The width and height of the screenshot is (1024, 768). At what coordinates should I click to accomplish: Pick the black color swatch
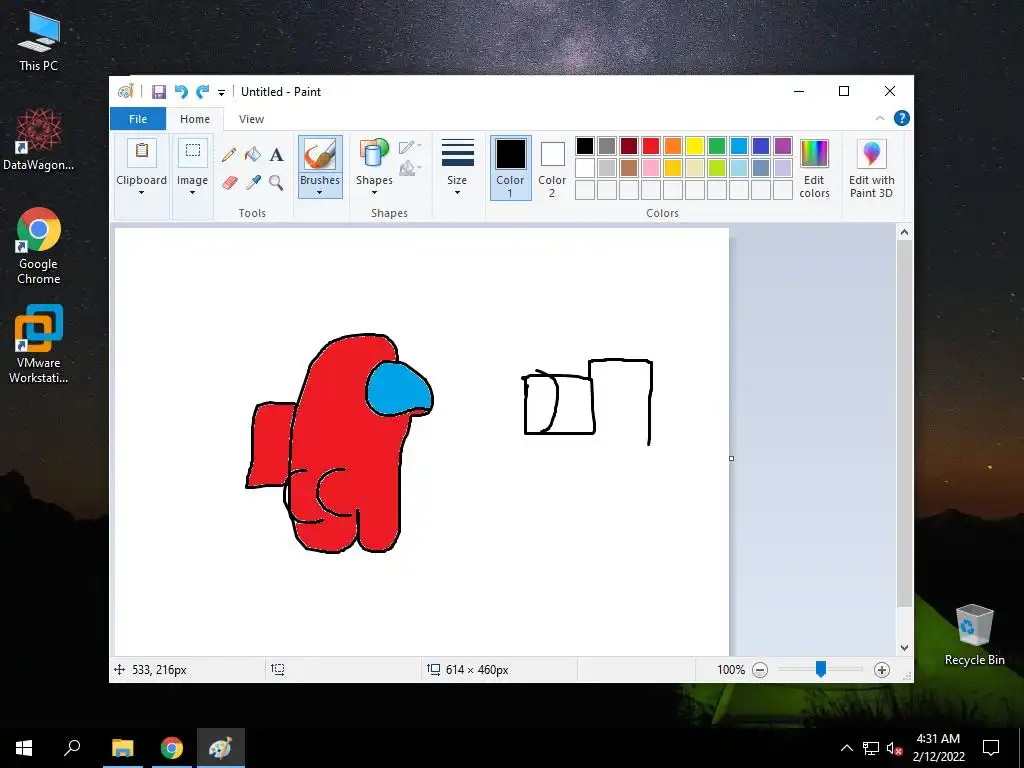[585, 146]
